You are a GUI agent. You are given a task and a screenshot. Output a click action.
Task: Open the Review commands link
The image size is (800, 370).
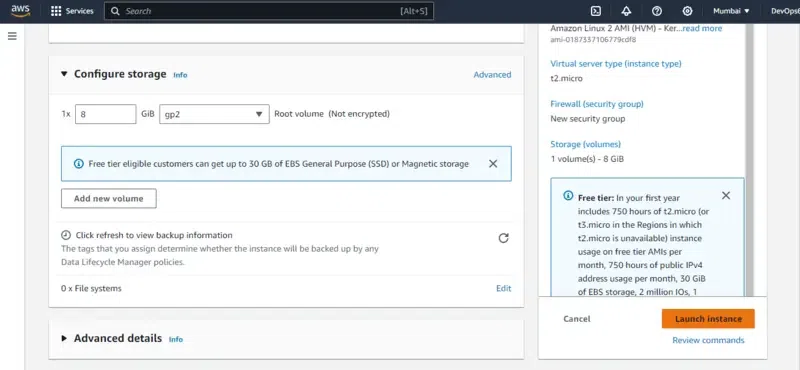[x=708, y=340]
